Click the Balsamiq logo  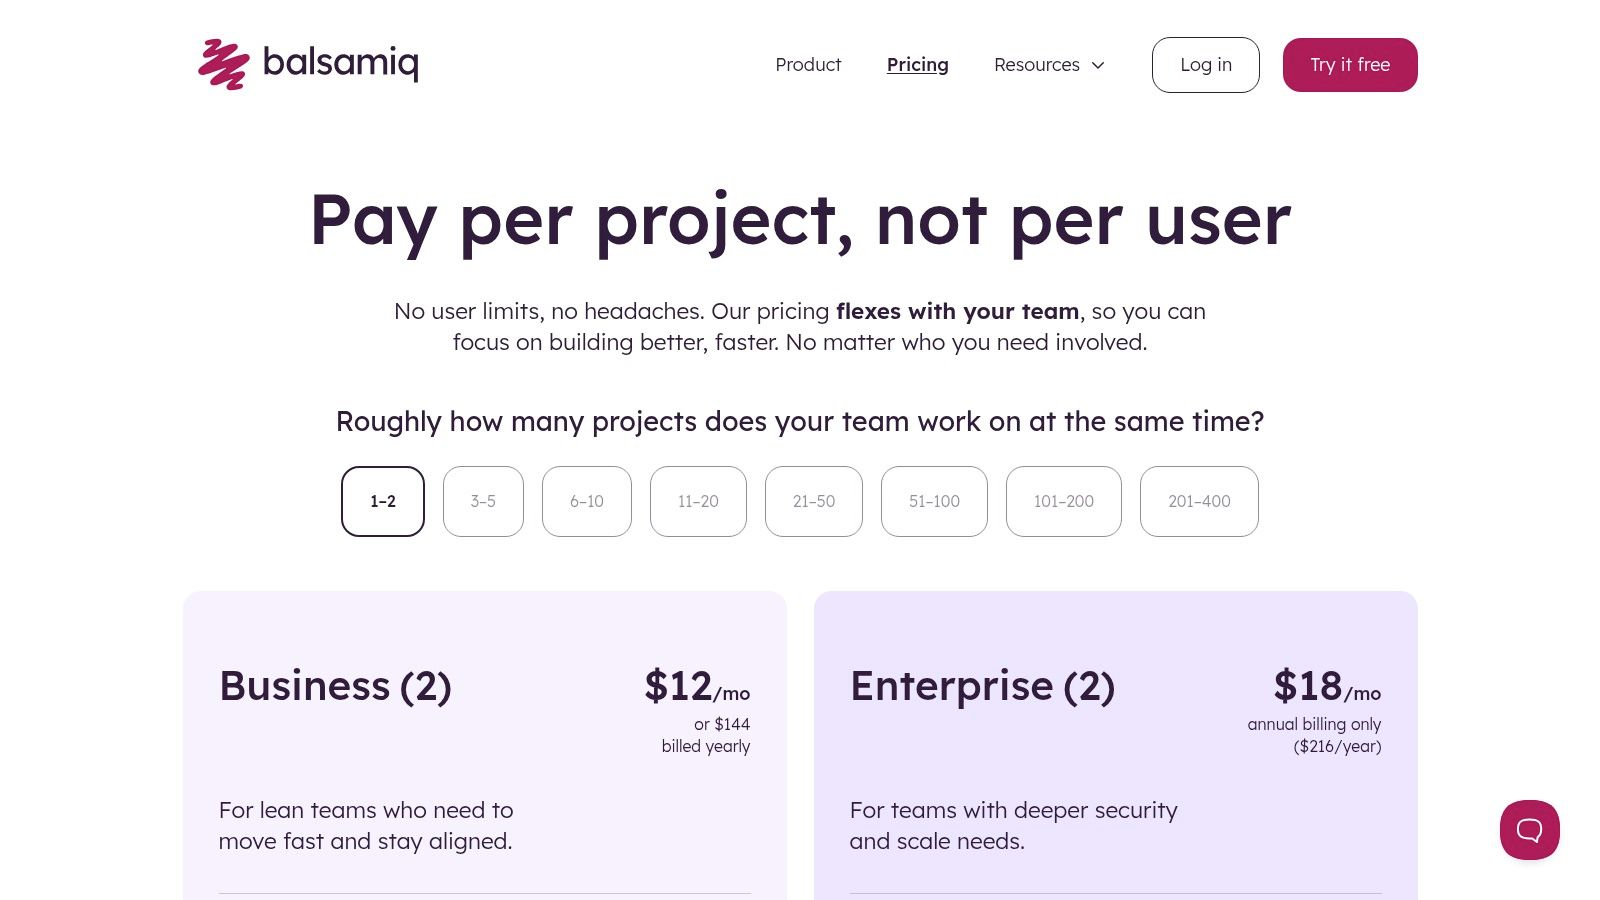point(308,64)
